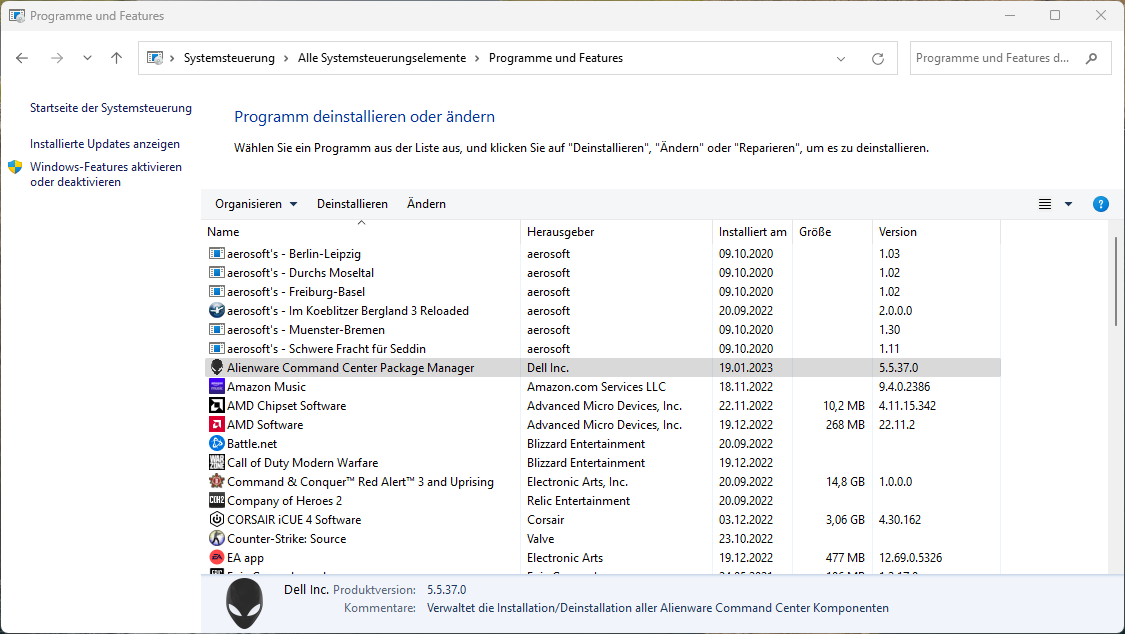The image size is (1125, 634).
Task: Click Alle Systemsteuerungselemente breadcrumb
Action: point(382,58)
